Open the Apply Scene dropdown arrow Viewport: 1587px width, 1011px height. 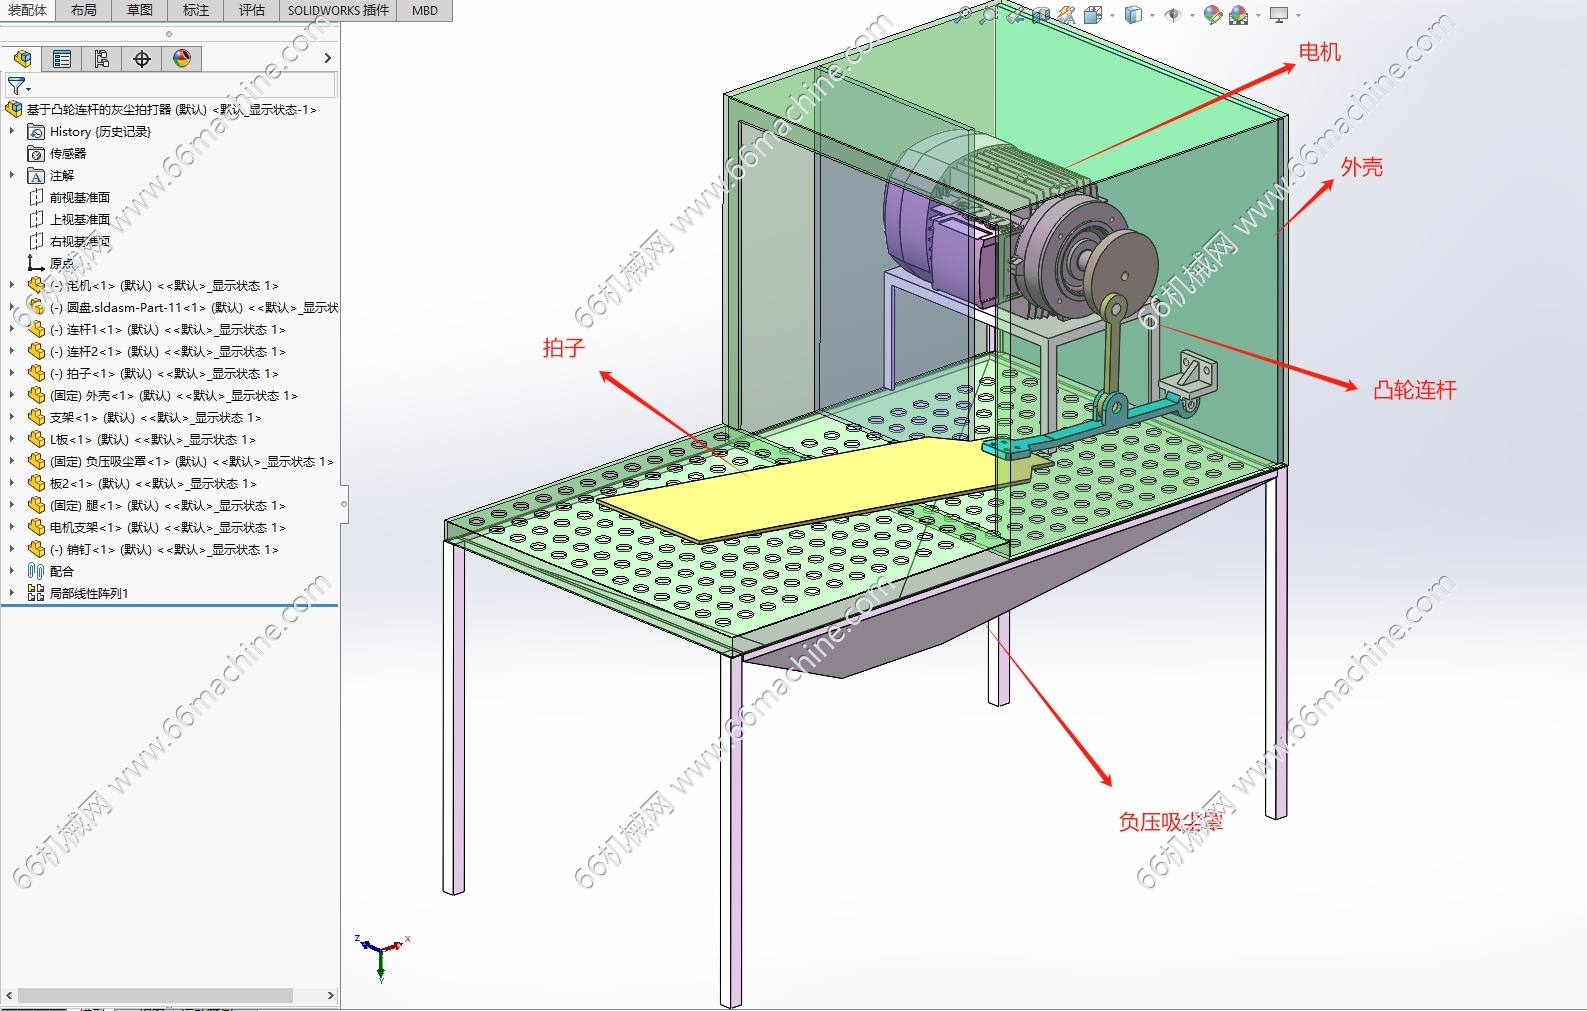[x=1258, y=15]
